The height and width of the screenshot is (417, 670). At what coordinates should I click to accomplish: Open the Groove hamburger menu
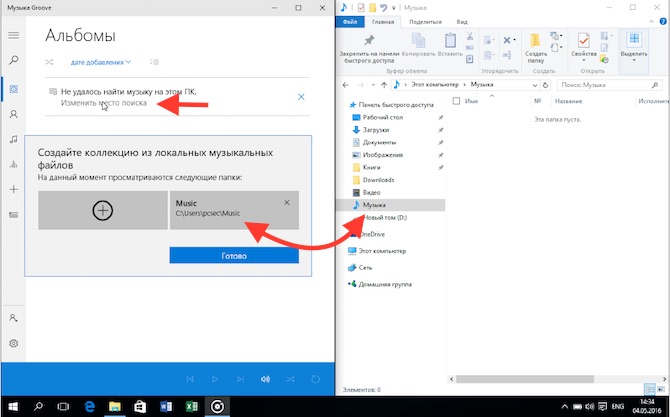[14, 35]
